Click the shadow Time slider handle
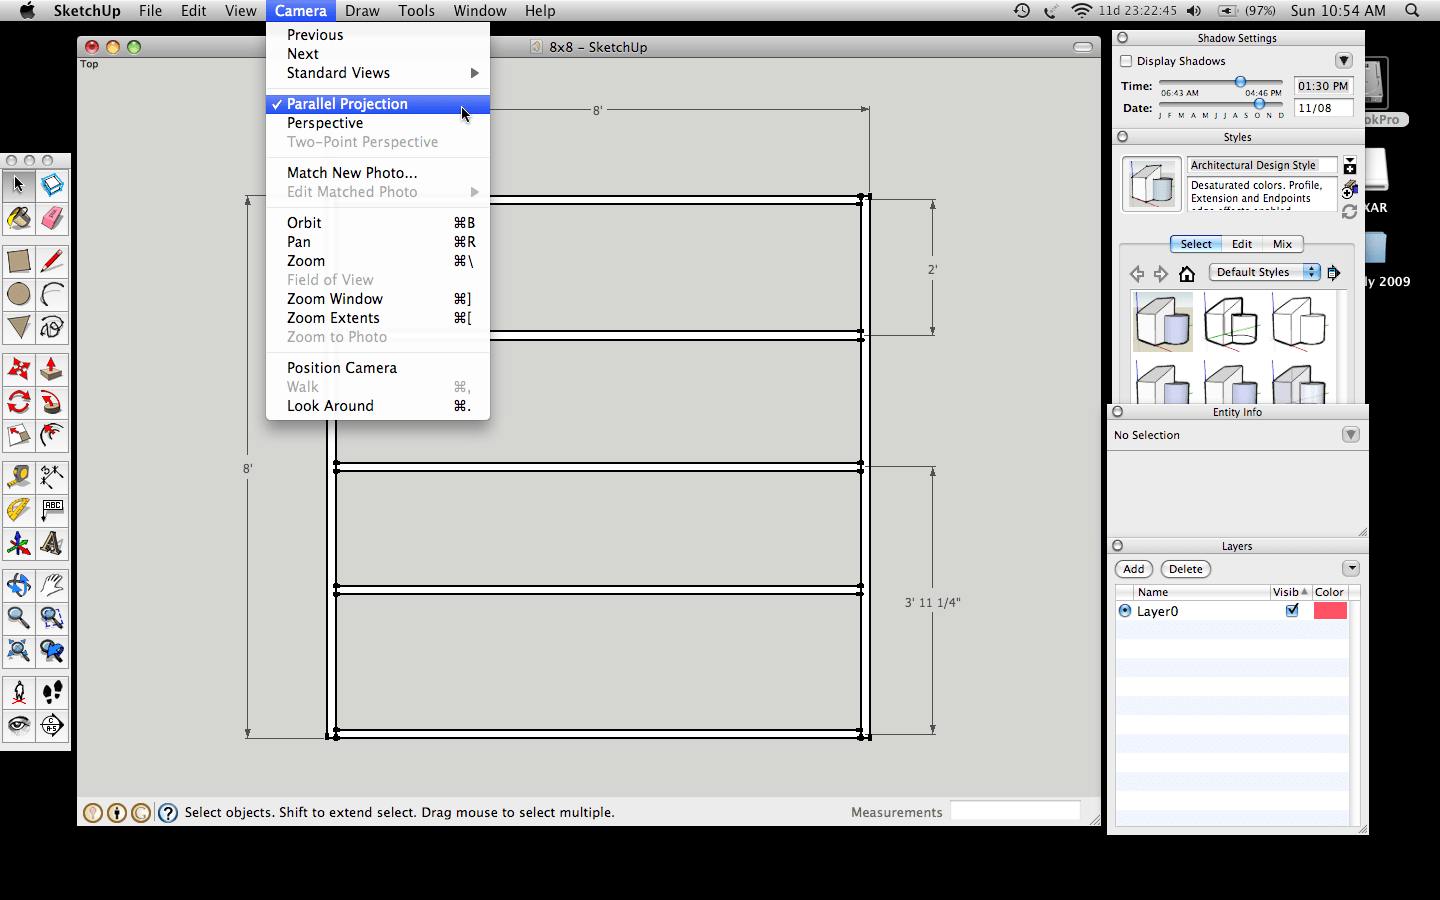 [x=1240, y=82]
